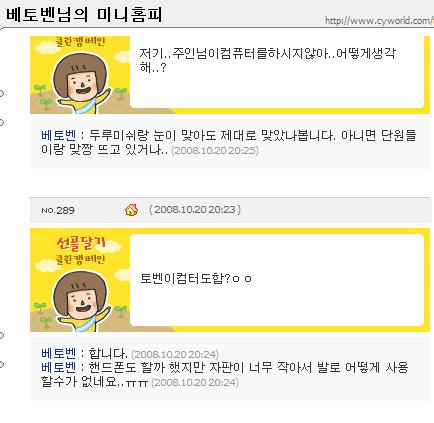Click the reply text starting with 두루미쉬랑 눈이

coord(229,142)
